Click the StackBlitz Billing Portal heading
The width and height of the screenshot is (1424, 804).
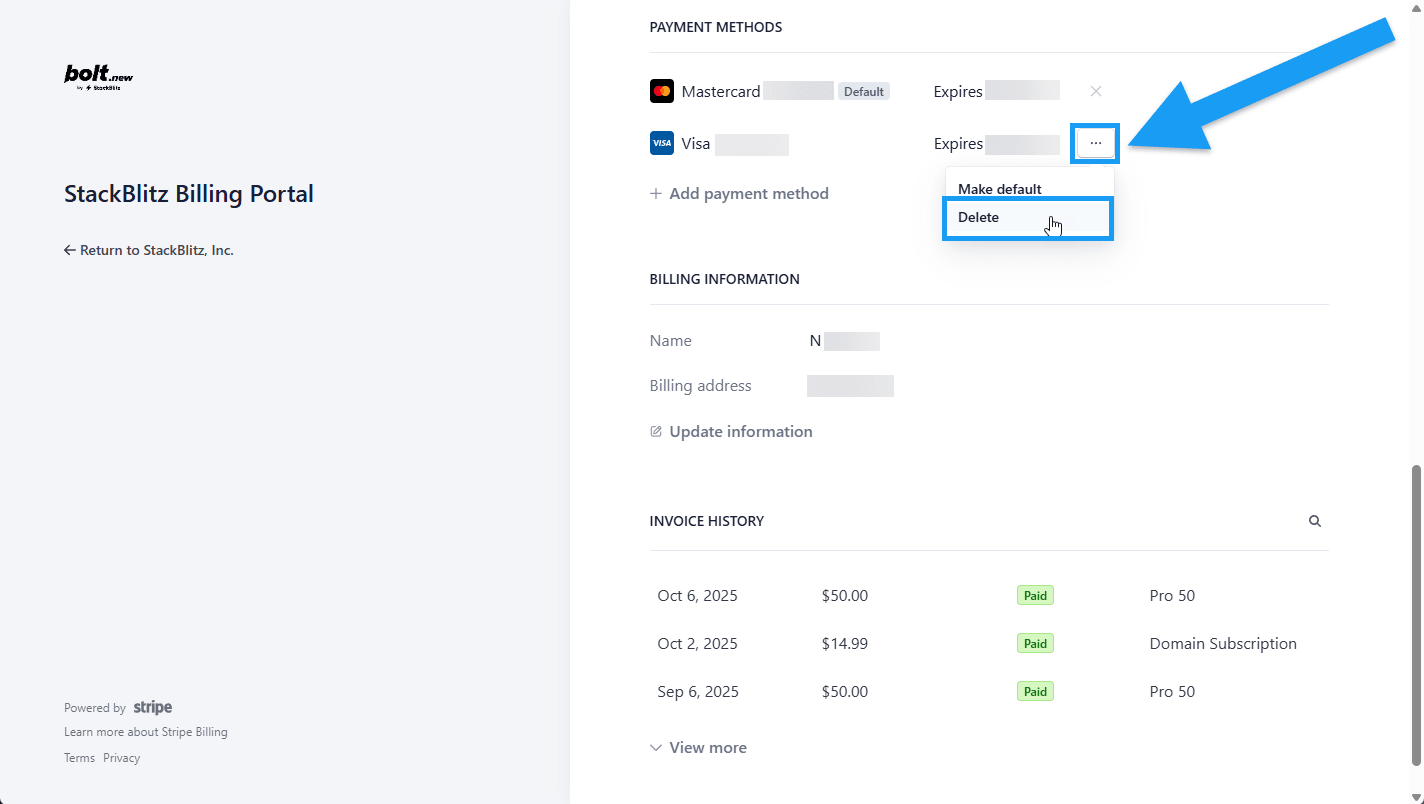click(189, 193)
